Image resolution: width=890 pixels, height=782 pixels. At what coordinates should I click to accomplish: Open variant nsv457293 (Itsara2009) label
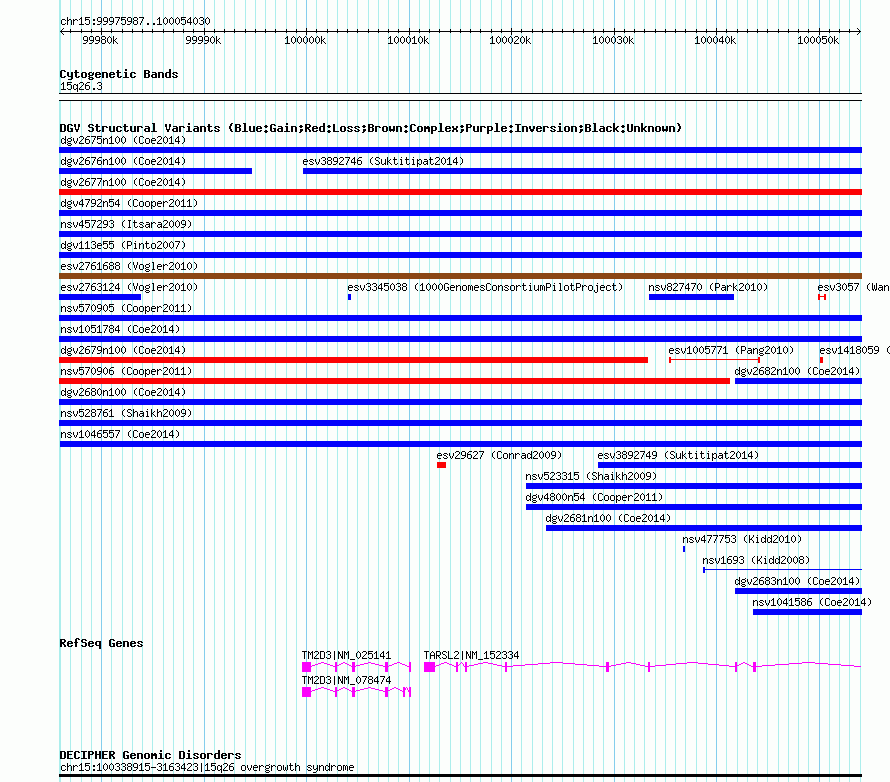click(126, 224)
